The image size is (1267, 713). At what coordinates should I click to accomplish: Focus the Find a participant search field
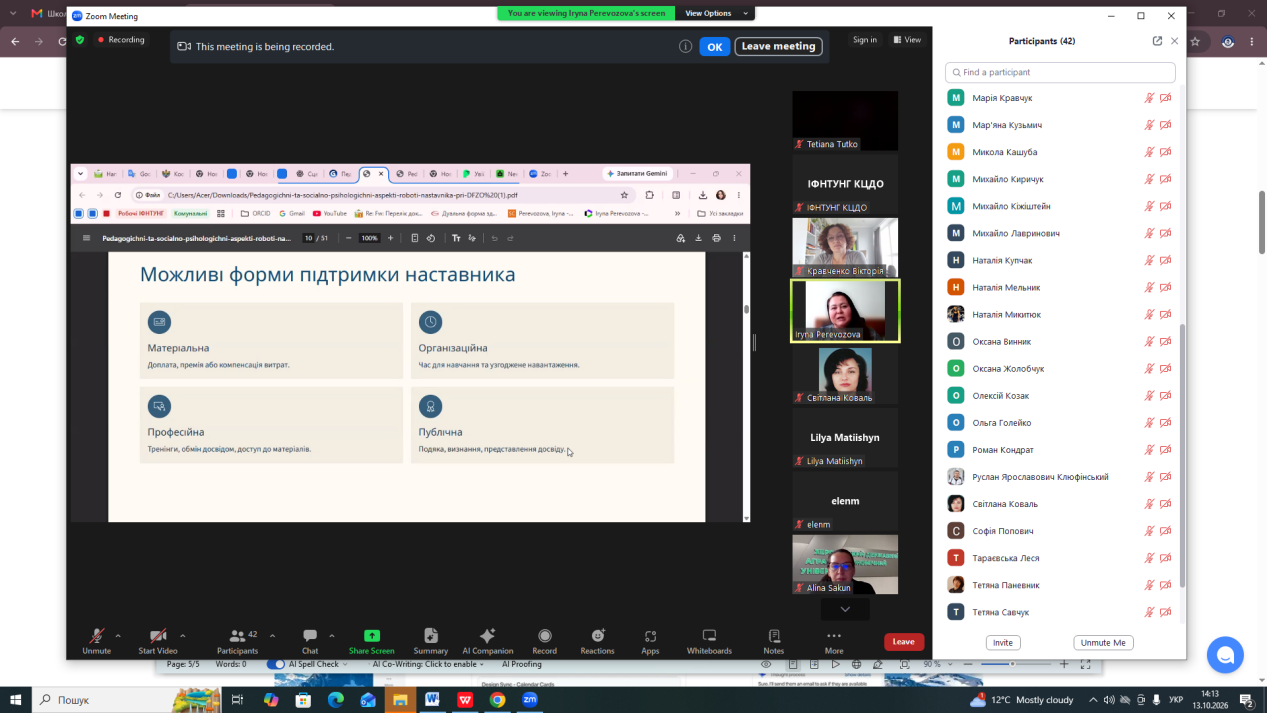click(1060, 72)
